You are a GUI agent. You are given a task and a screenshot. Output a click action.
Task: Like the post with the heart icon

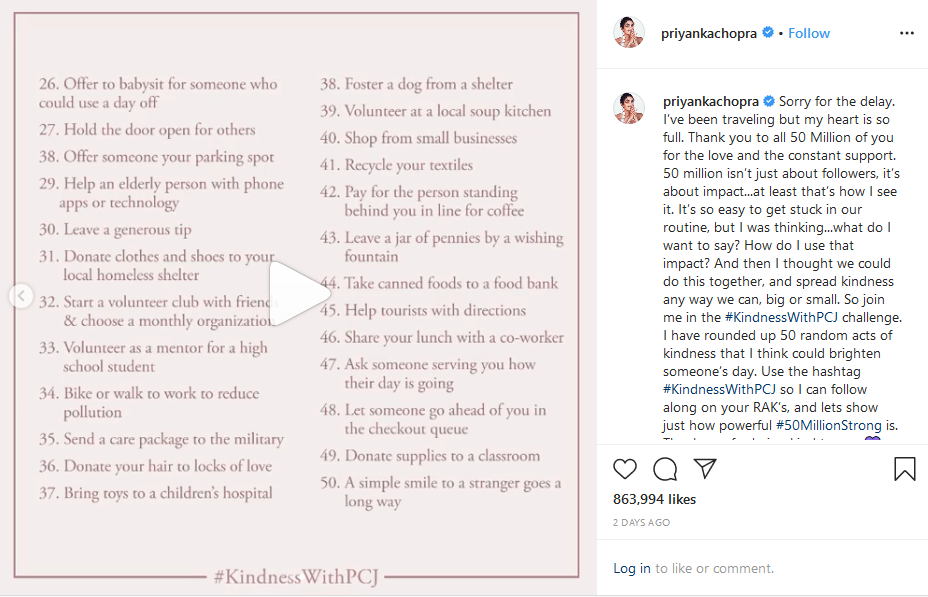[625, 469]
